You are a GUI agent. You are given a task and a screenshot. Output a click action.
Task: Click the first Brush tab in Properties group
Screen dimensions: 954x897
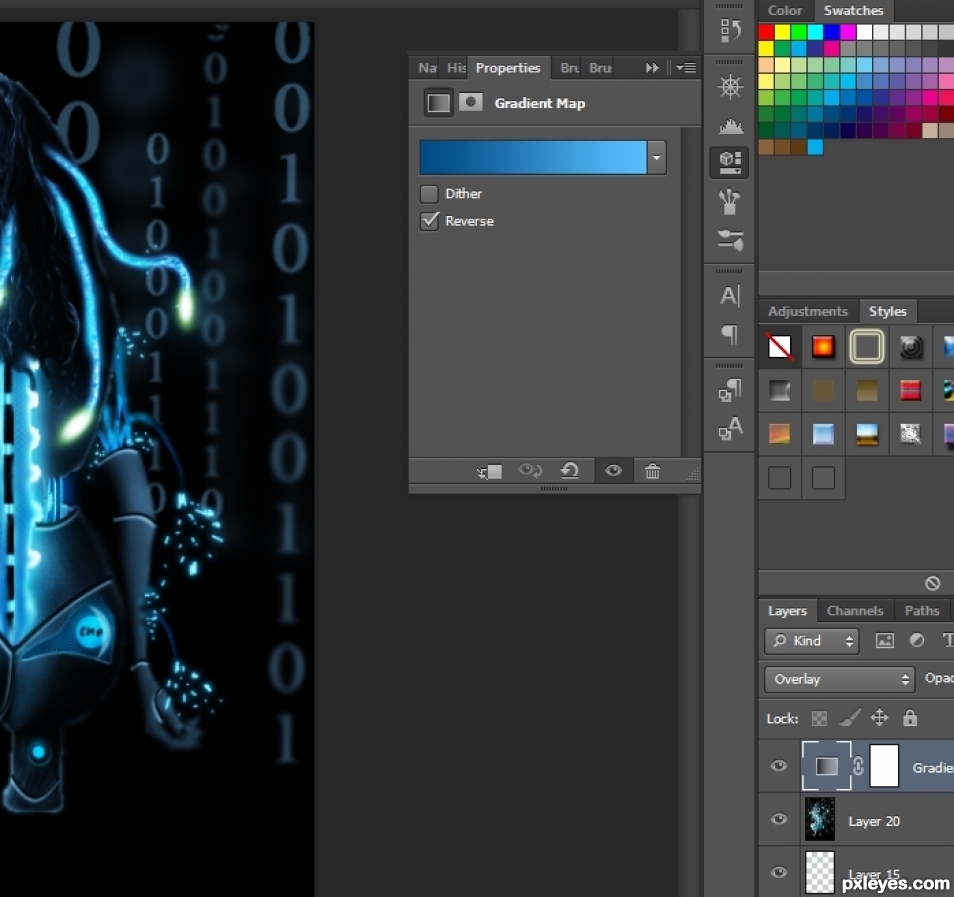[569, 68]
